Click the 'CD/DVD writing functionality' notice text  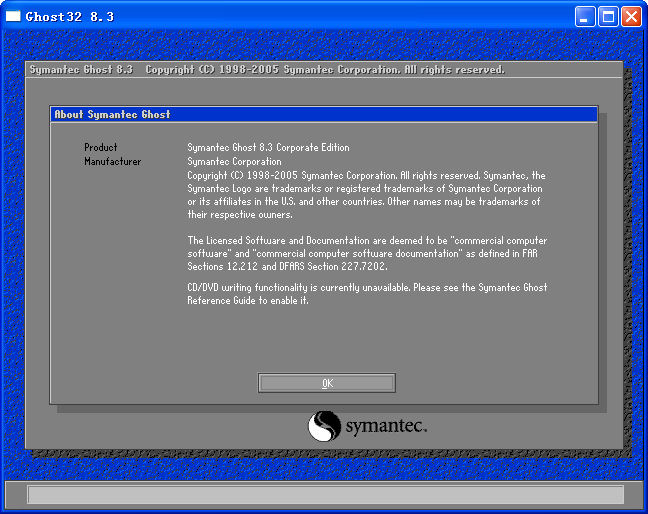tap(367, 294)
